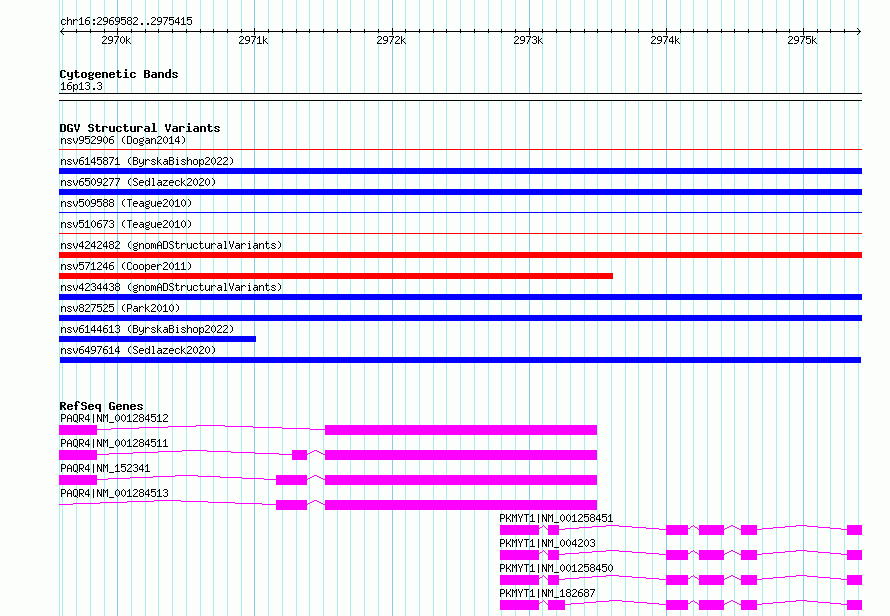Open transcript PAQR4|NM_152341 label
890x616 pixels.
tap(105, 468)
